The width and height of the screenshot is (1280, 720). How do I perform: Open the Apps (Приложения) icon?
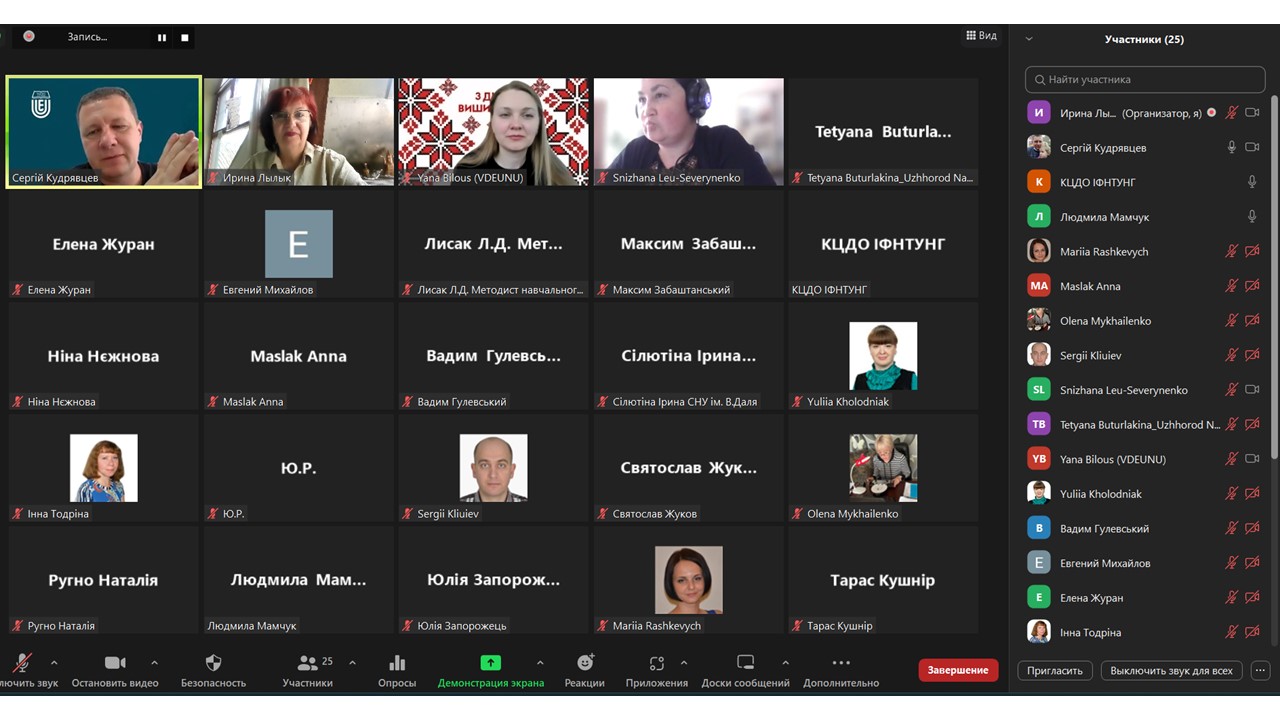[x=656, y=663]
